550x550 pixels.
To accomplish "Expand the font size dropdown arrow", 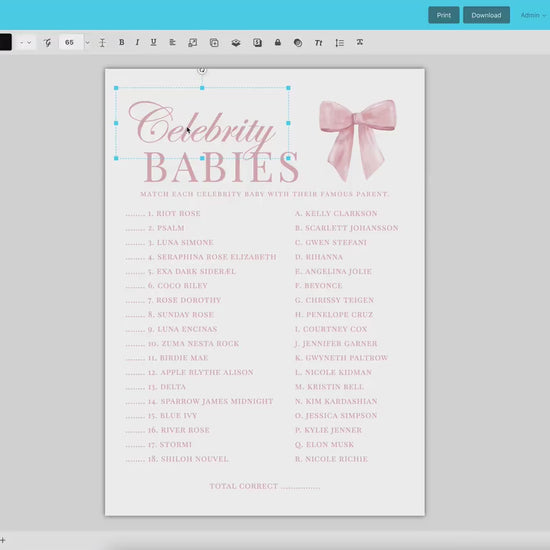I will tap(87, 43).
